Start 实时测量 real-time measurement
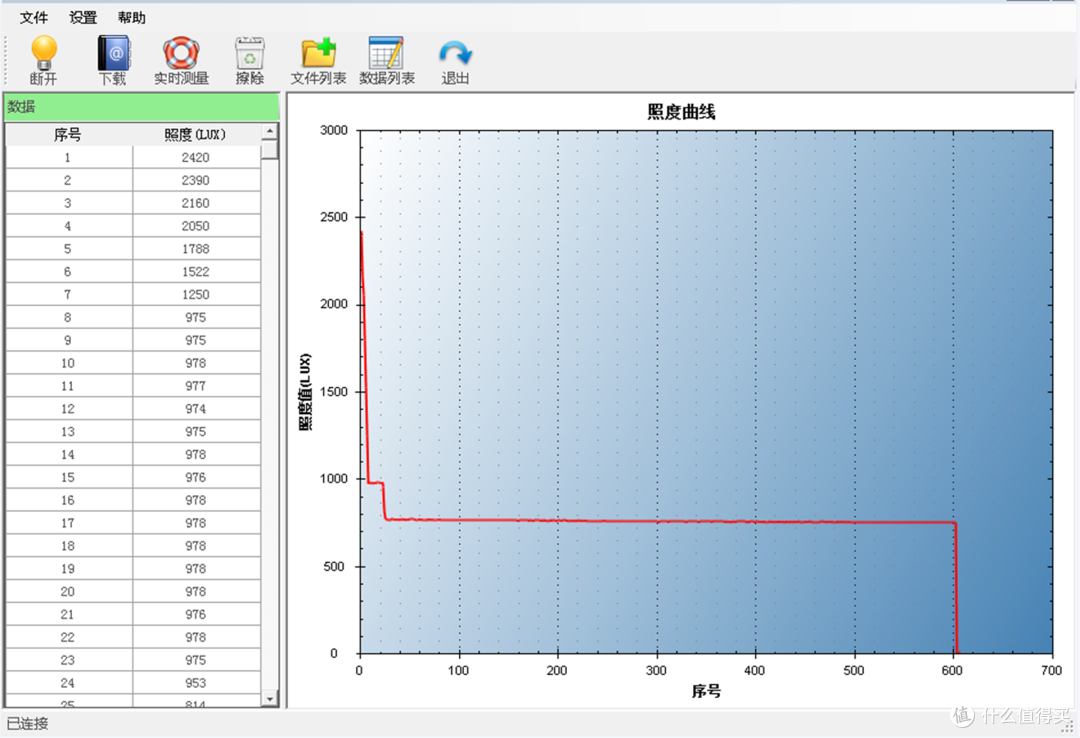Screen dimensions: 1080x738 tap(181, 60)
